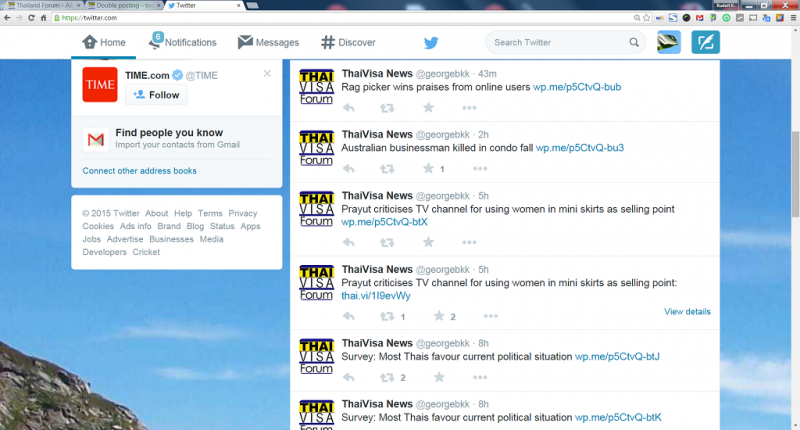Viewport: 800px width, 430px height.
Task: Click the browser home icon
Action: 43,17
